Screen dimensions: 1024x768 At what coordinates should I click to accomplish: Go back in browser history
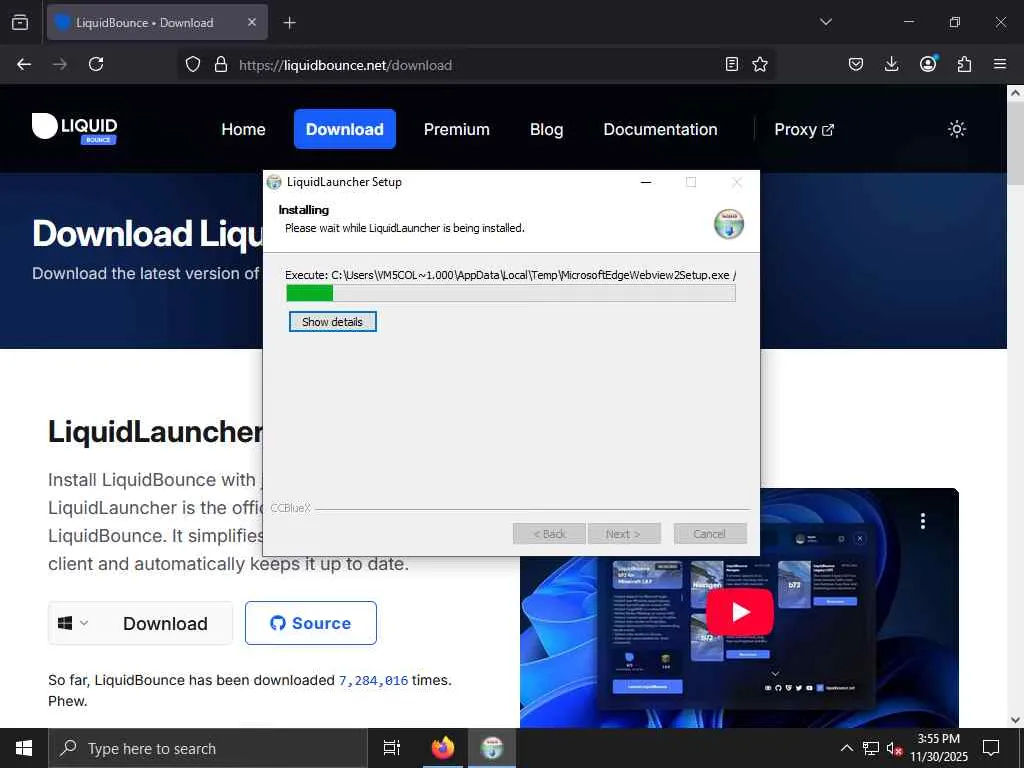[24, 64]
